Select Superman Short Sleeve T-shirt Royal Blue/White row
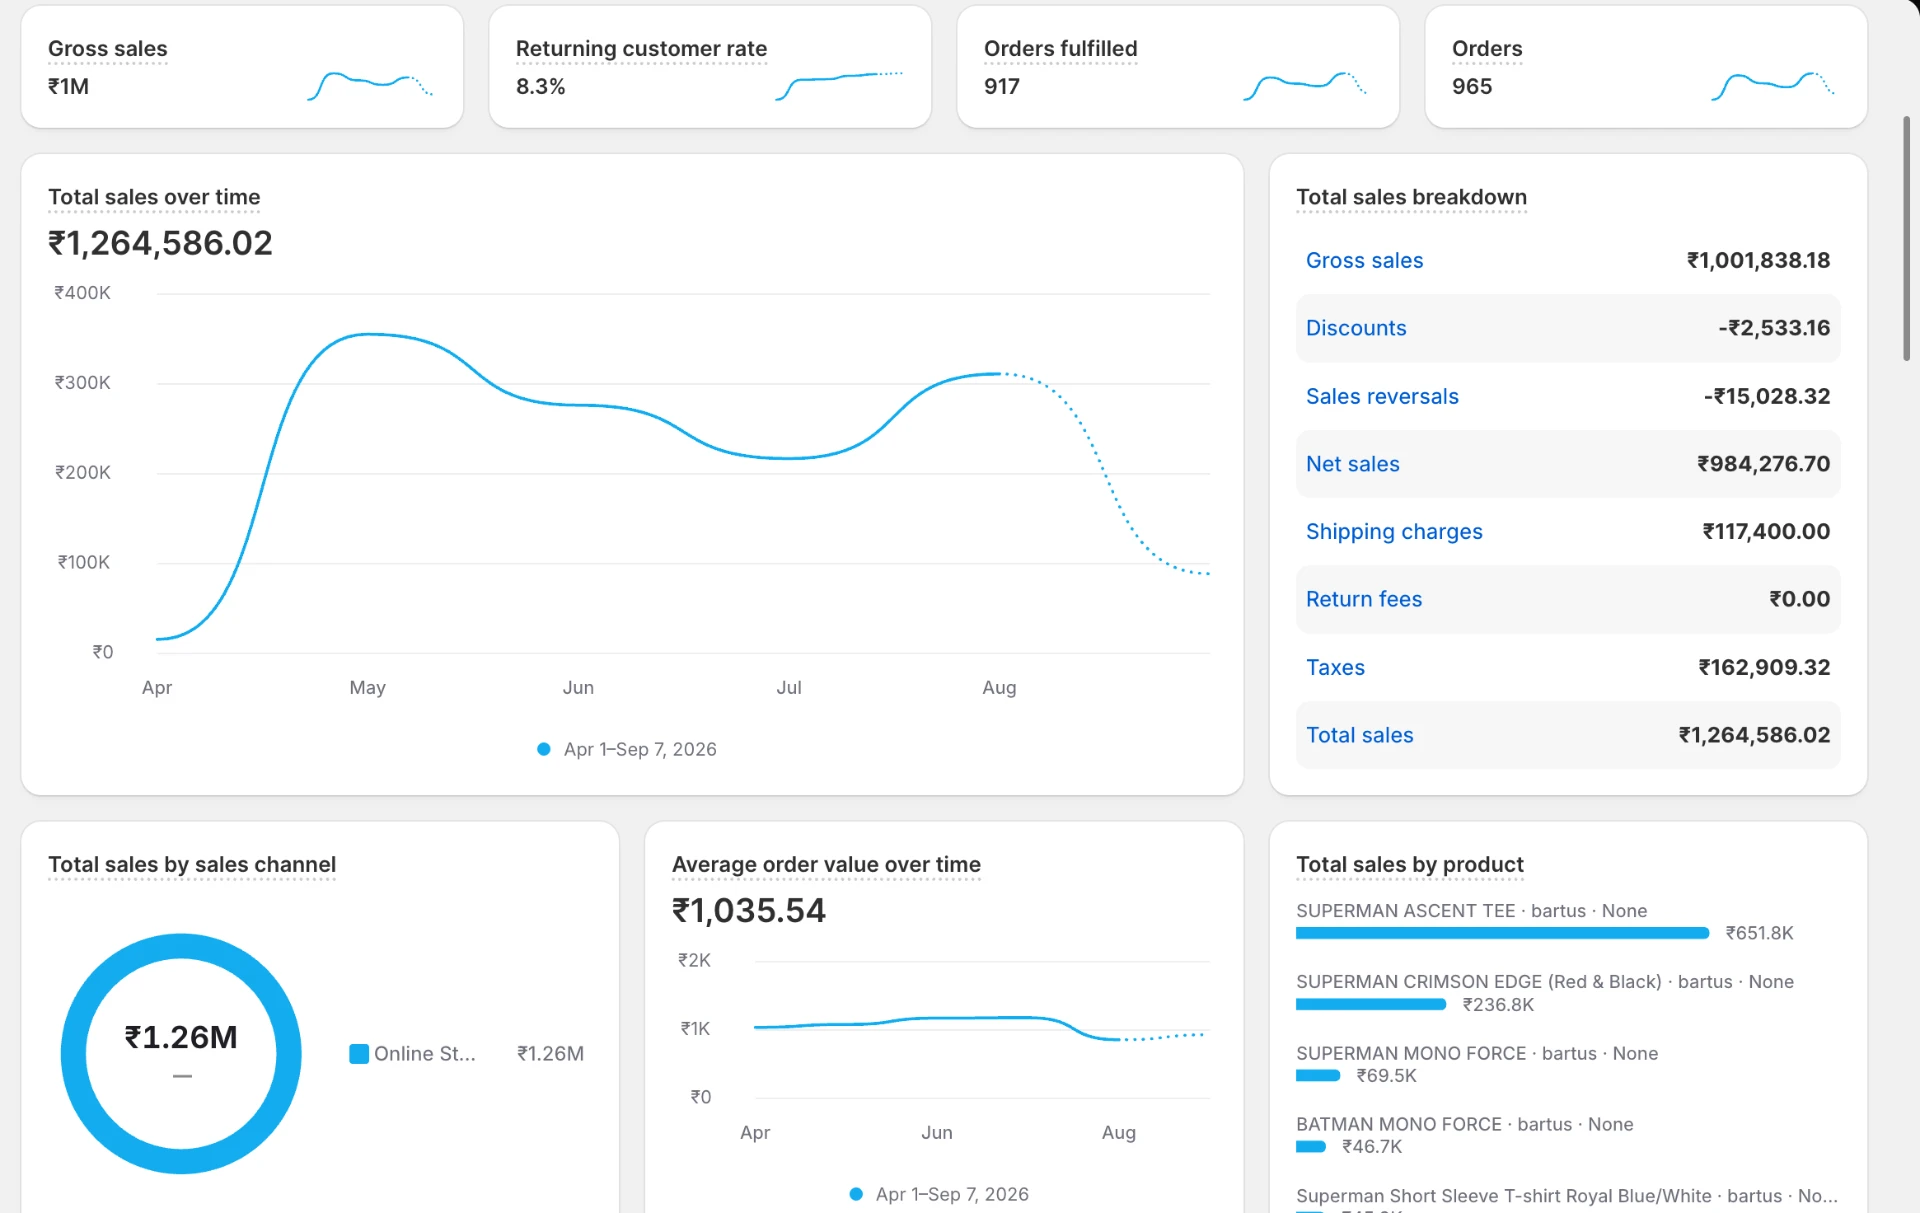 [1567, 1196]
